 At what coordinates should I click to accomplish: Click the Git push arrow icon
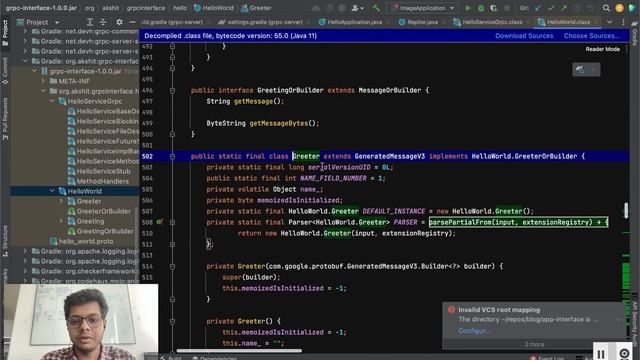click(x=564, y=8)
